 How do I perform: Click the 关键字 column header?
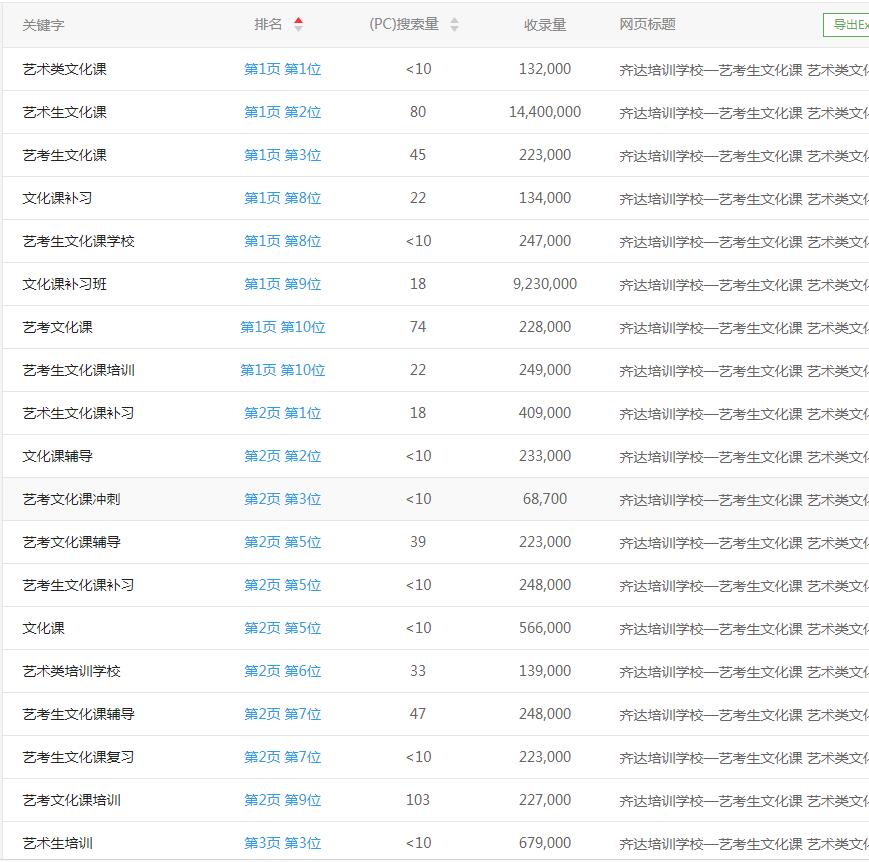coord(43,25)
